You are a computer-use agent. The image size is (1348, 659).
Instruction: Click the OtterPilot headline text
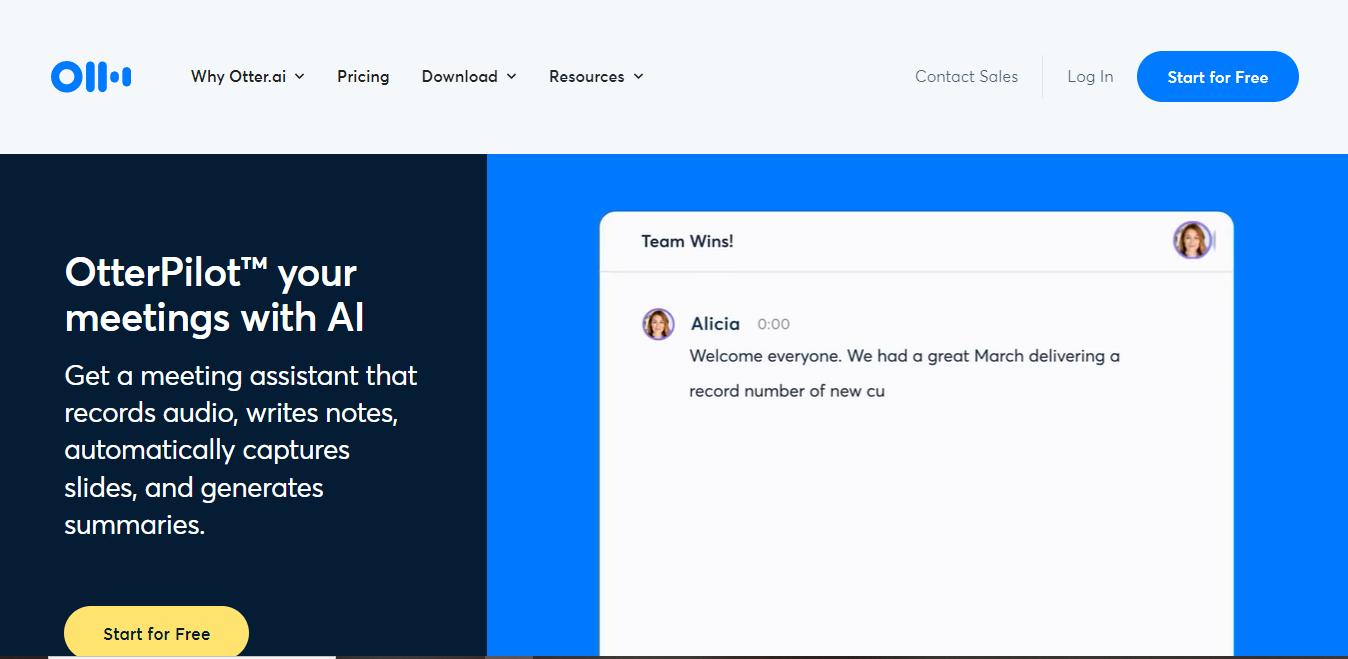214,295
